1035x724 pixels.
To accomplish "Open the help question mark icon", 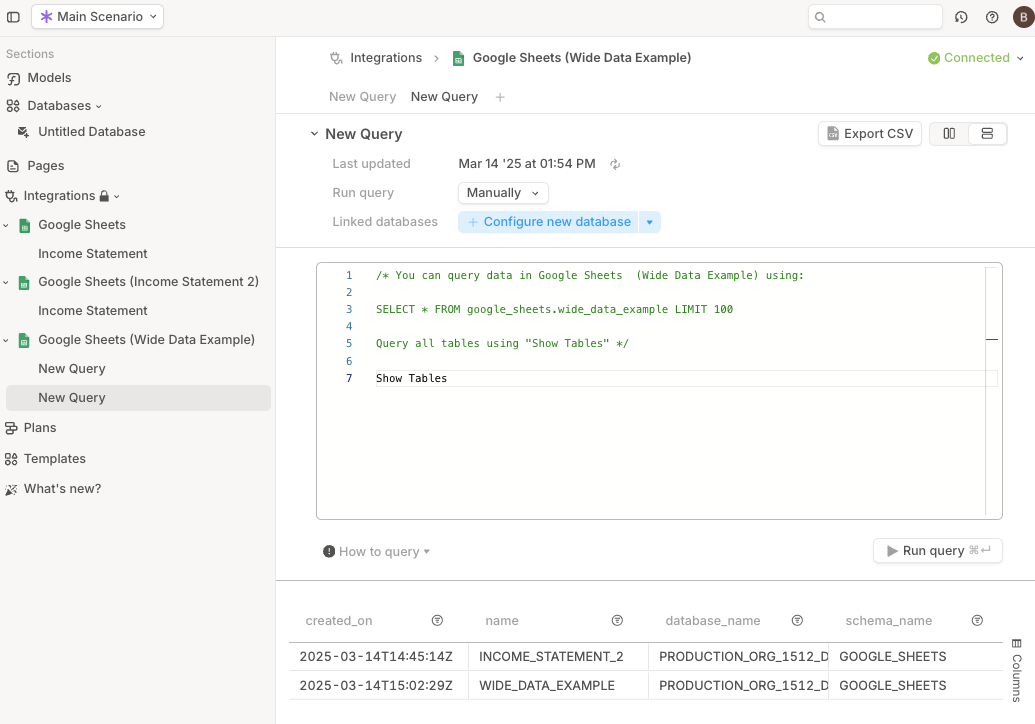I will [x=992, y=17].
